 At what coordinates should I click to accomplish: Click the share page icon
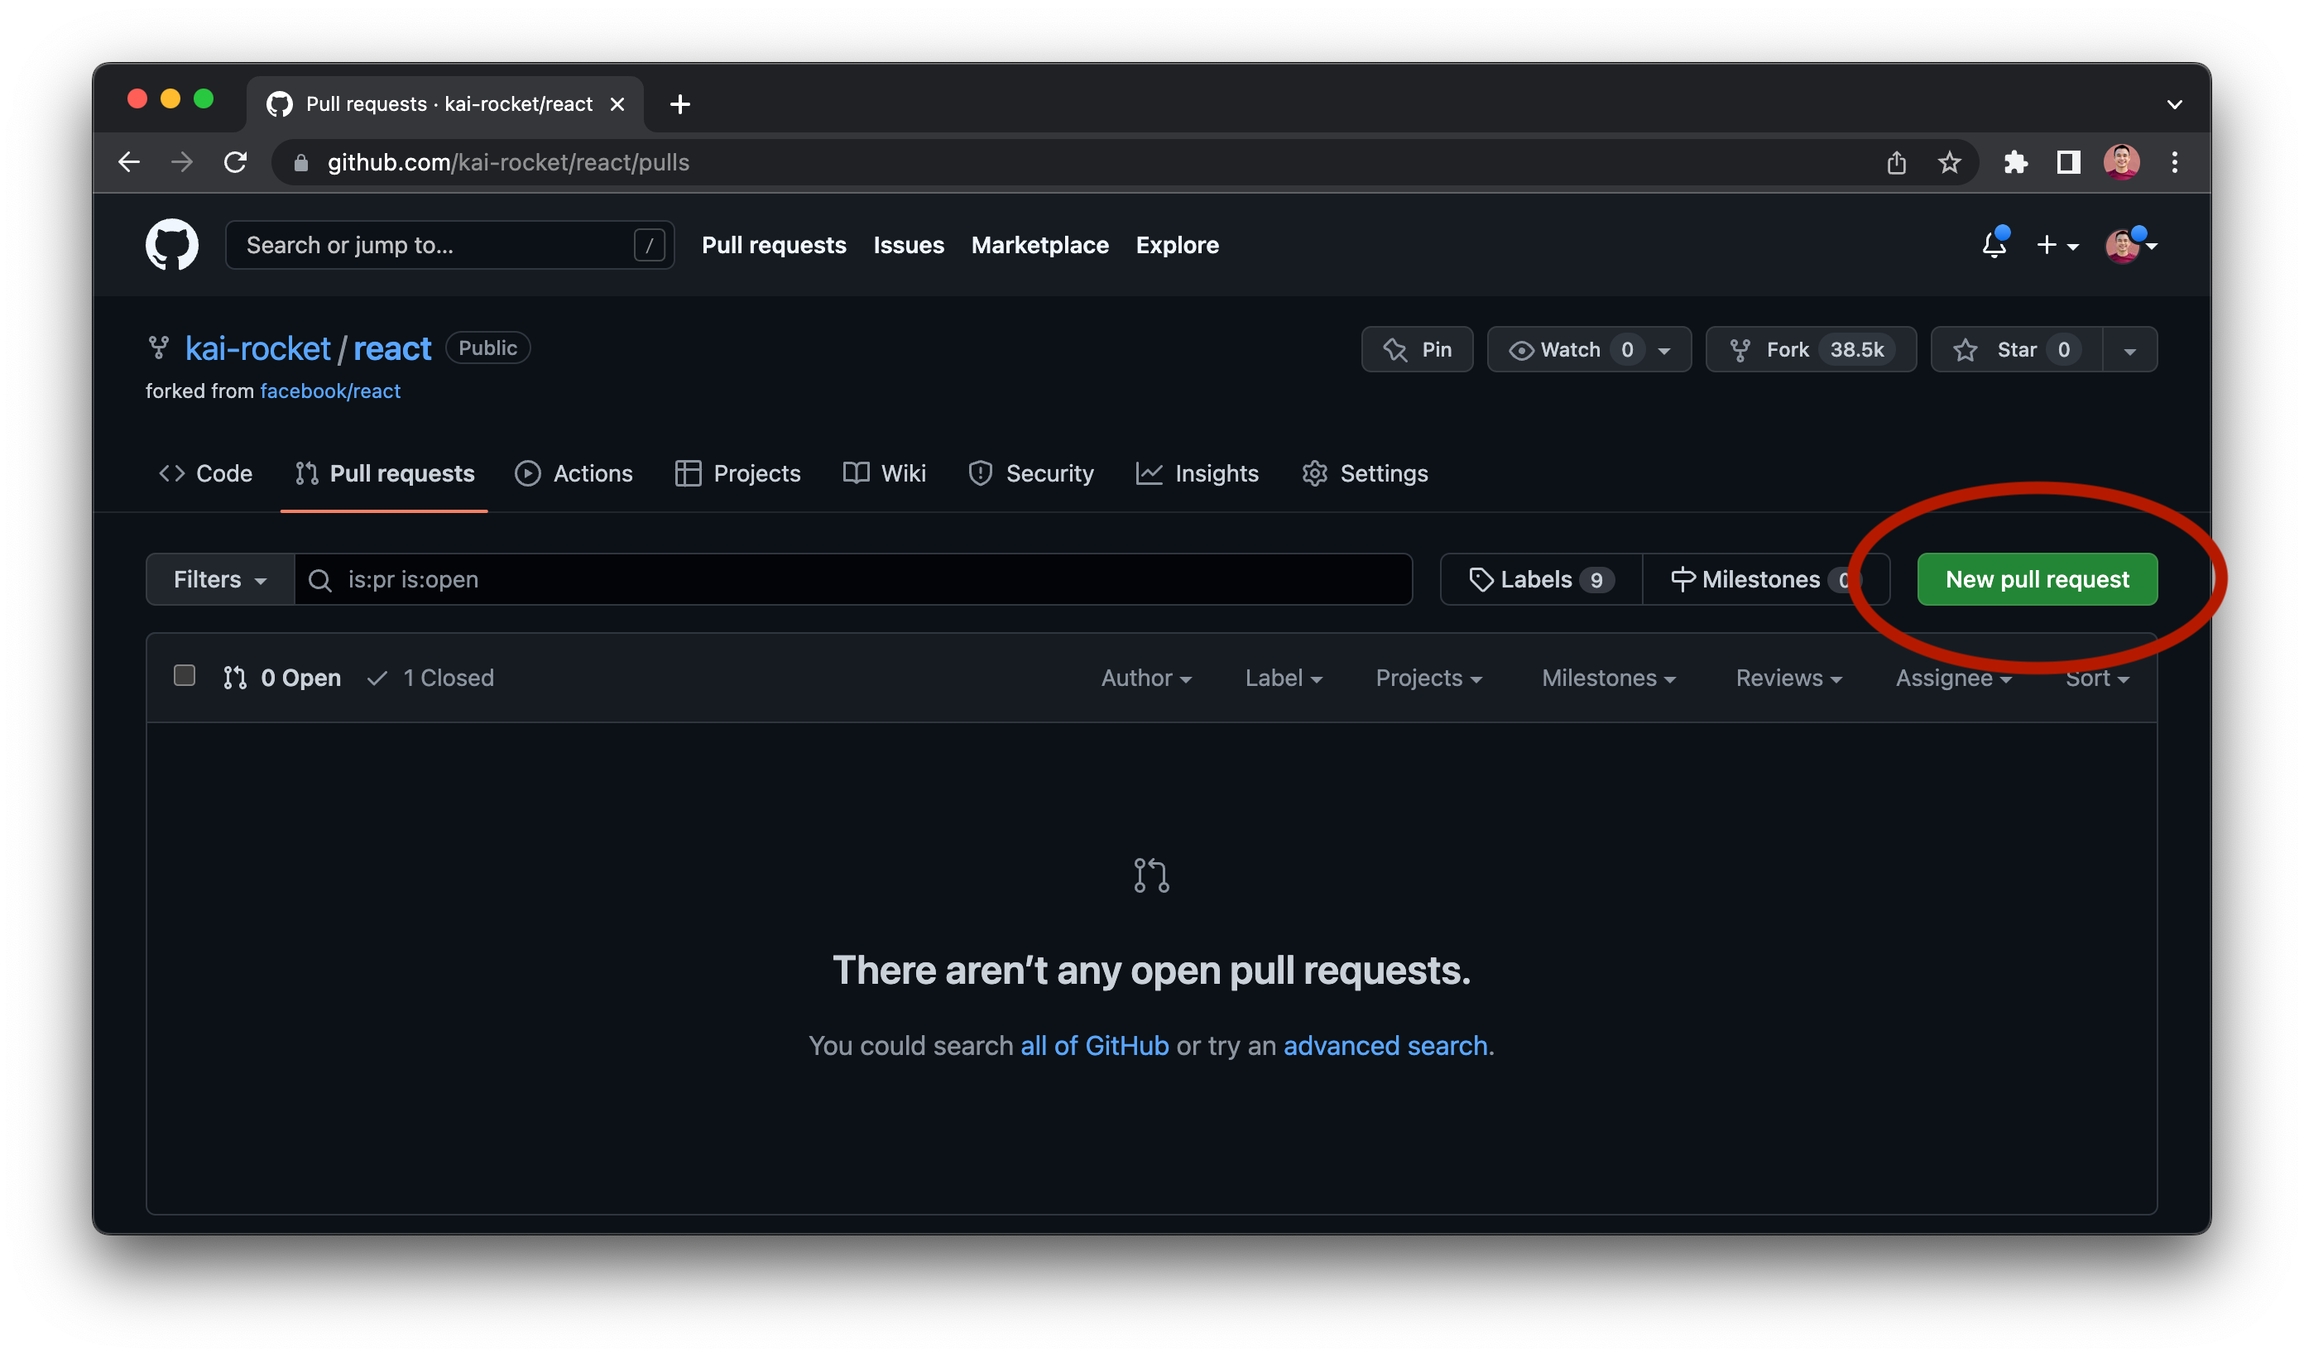pyautogui.click(x=1896, y=162)
